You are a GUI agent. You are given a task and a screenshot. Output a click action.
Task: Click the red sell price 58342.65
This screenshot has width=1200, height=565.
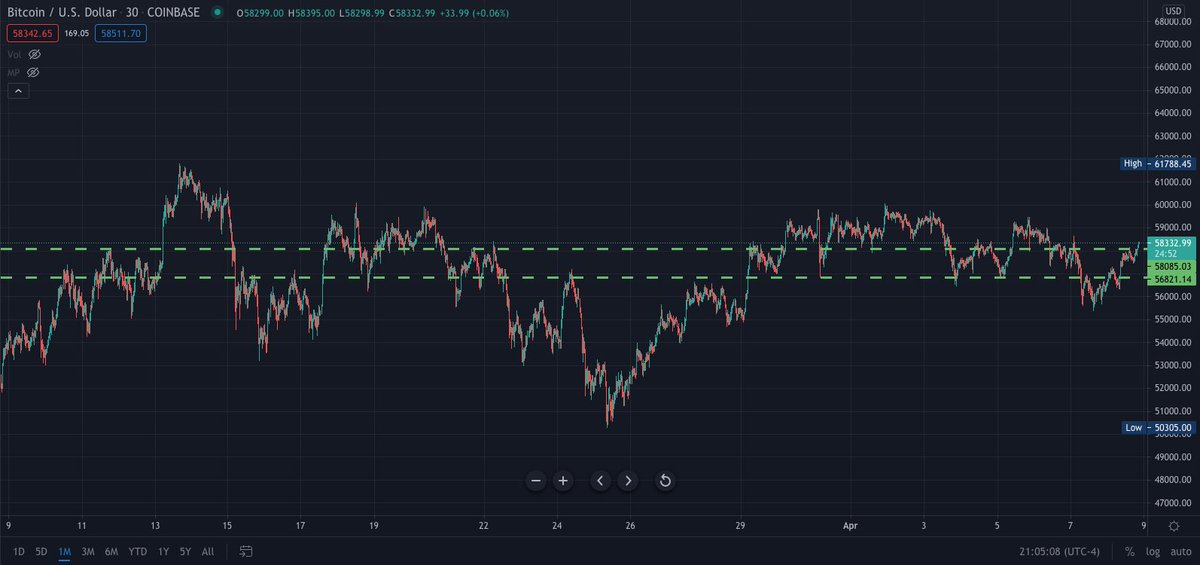33,33
